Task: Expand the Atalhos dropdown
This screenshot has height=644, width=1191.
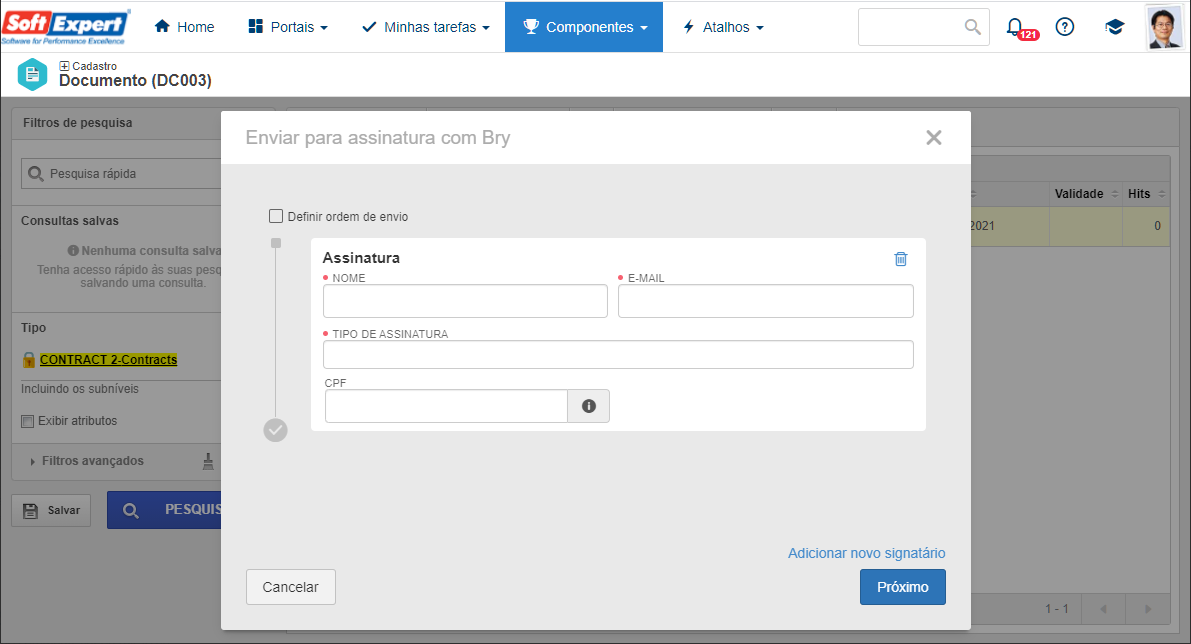Action: (x=723, y=27)
